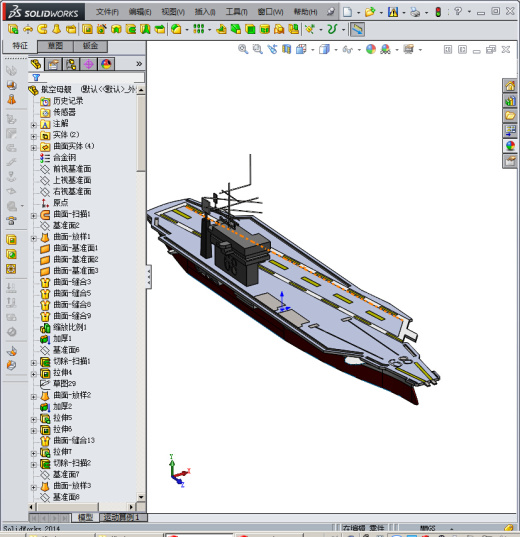Open the 工具(T) menu
This screenshot has height=537, width=520.
coord(236,12)
